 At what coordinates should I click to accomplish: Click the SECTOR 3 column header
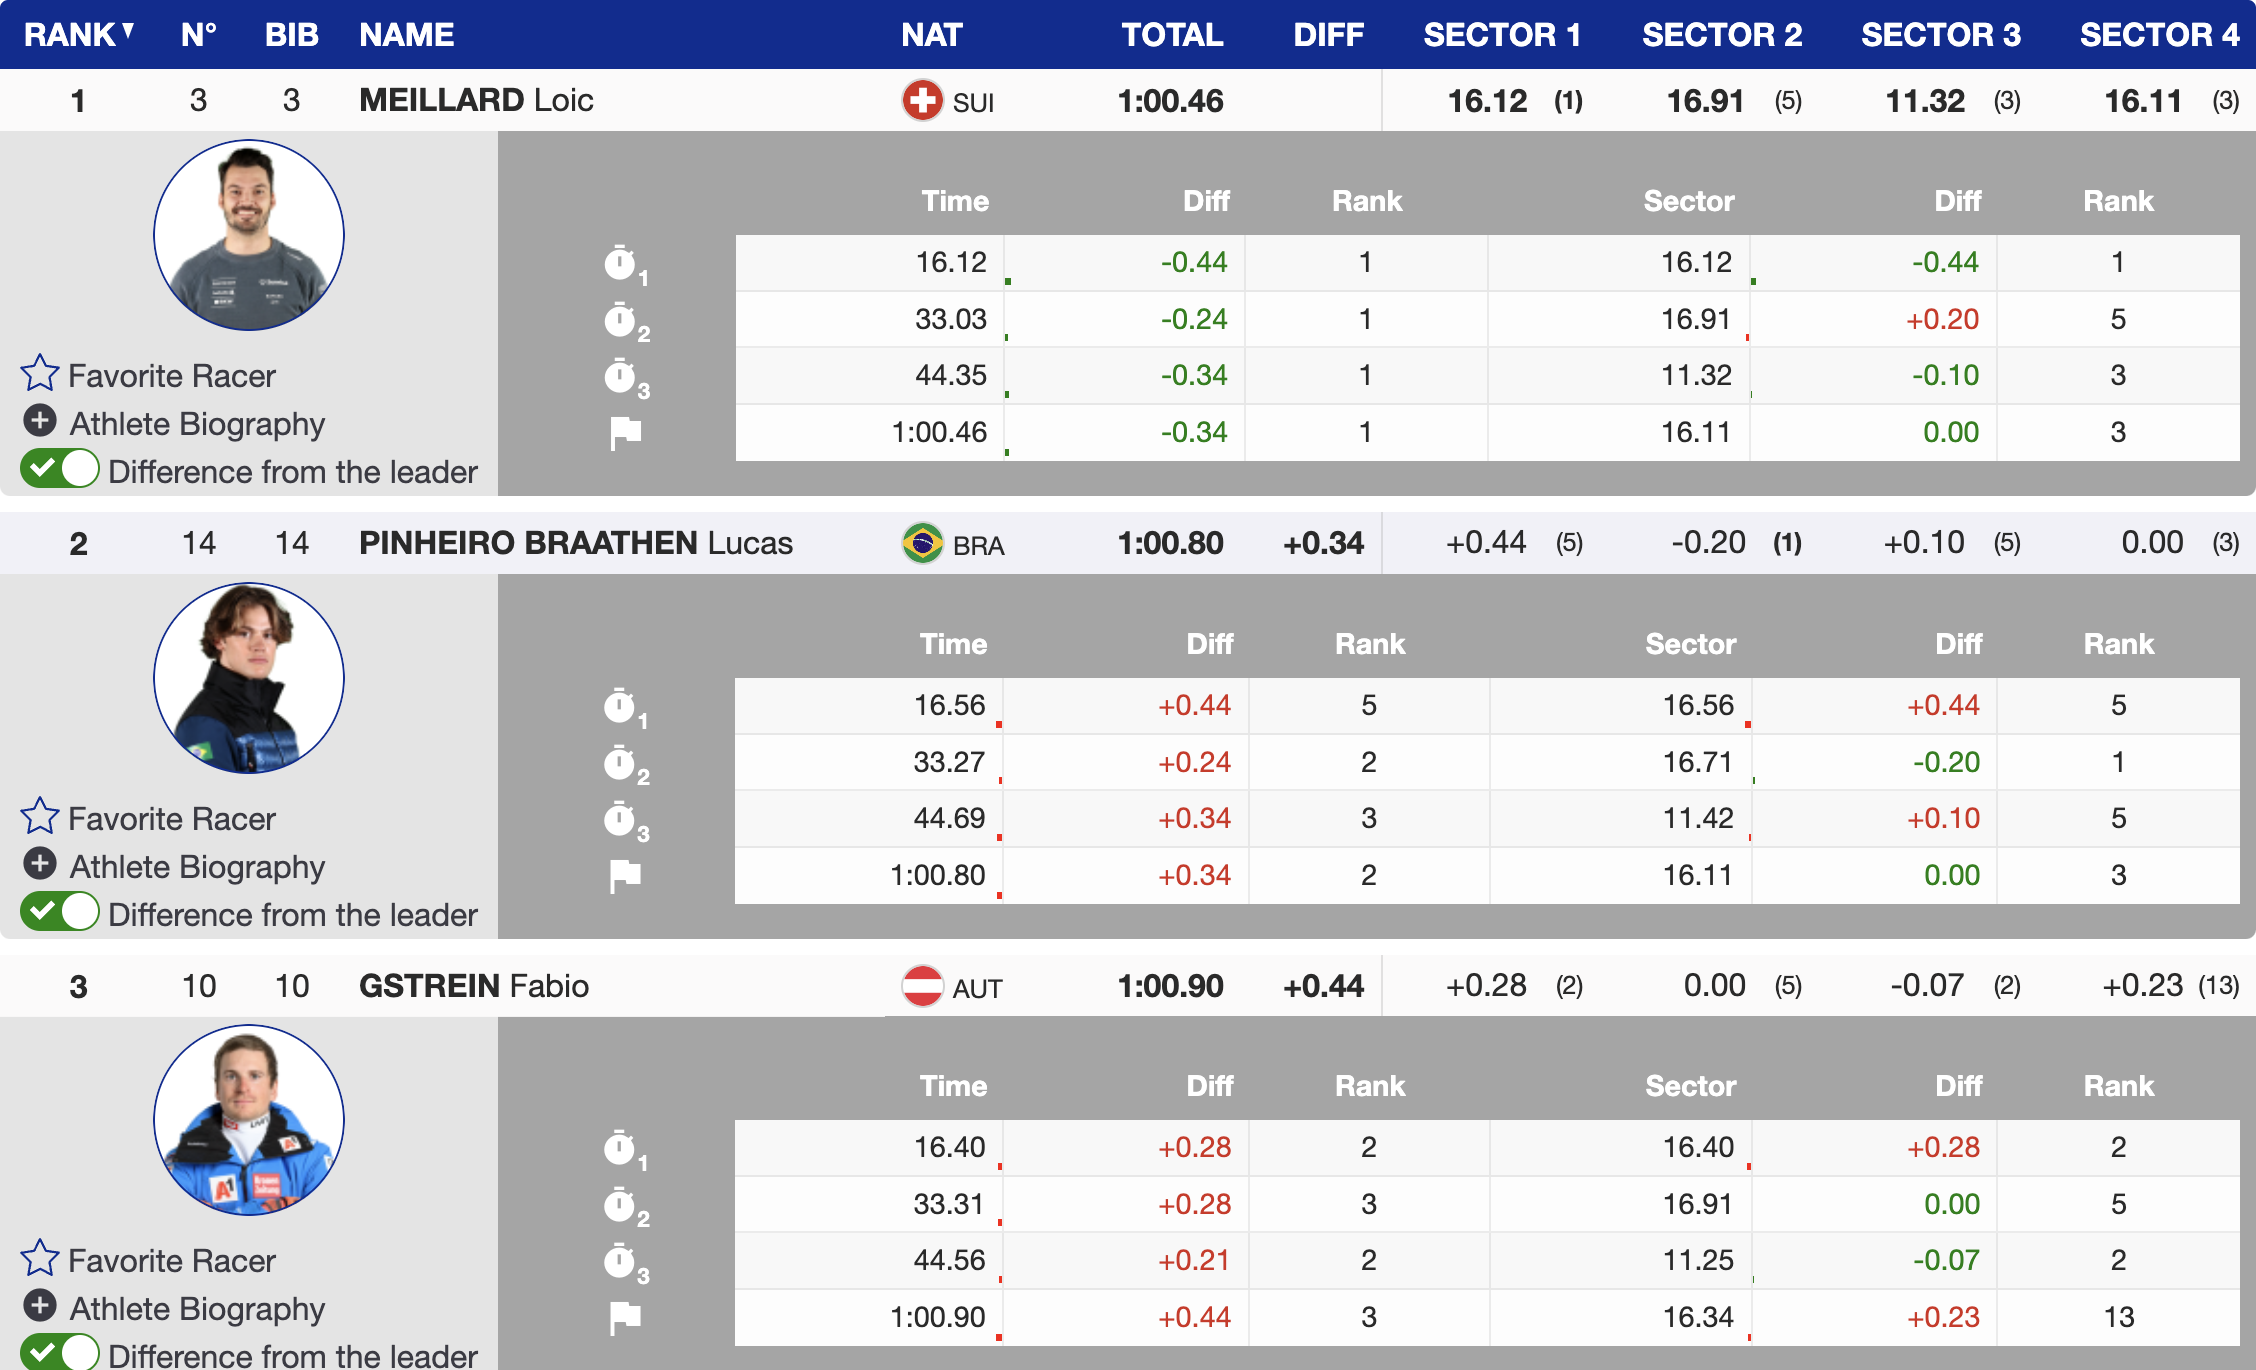coord(1940,35)
